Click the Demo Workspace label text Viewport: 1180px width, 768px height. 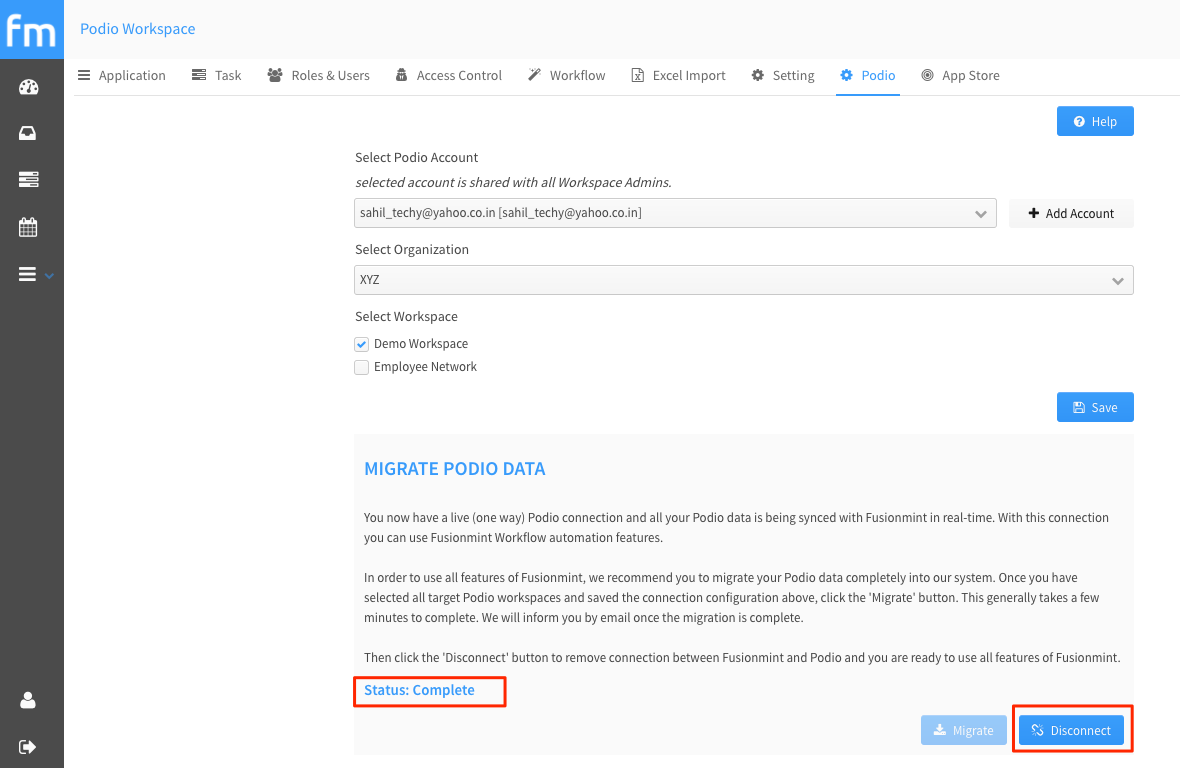[x=421, y=344]
